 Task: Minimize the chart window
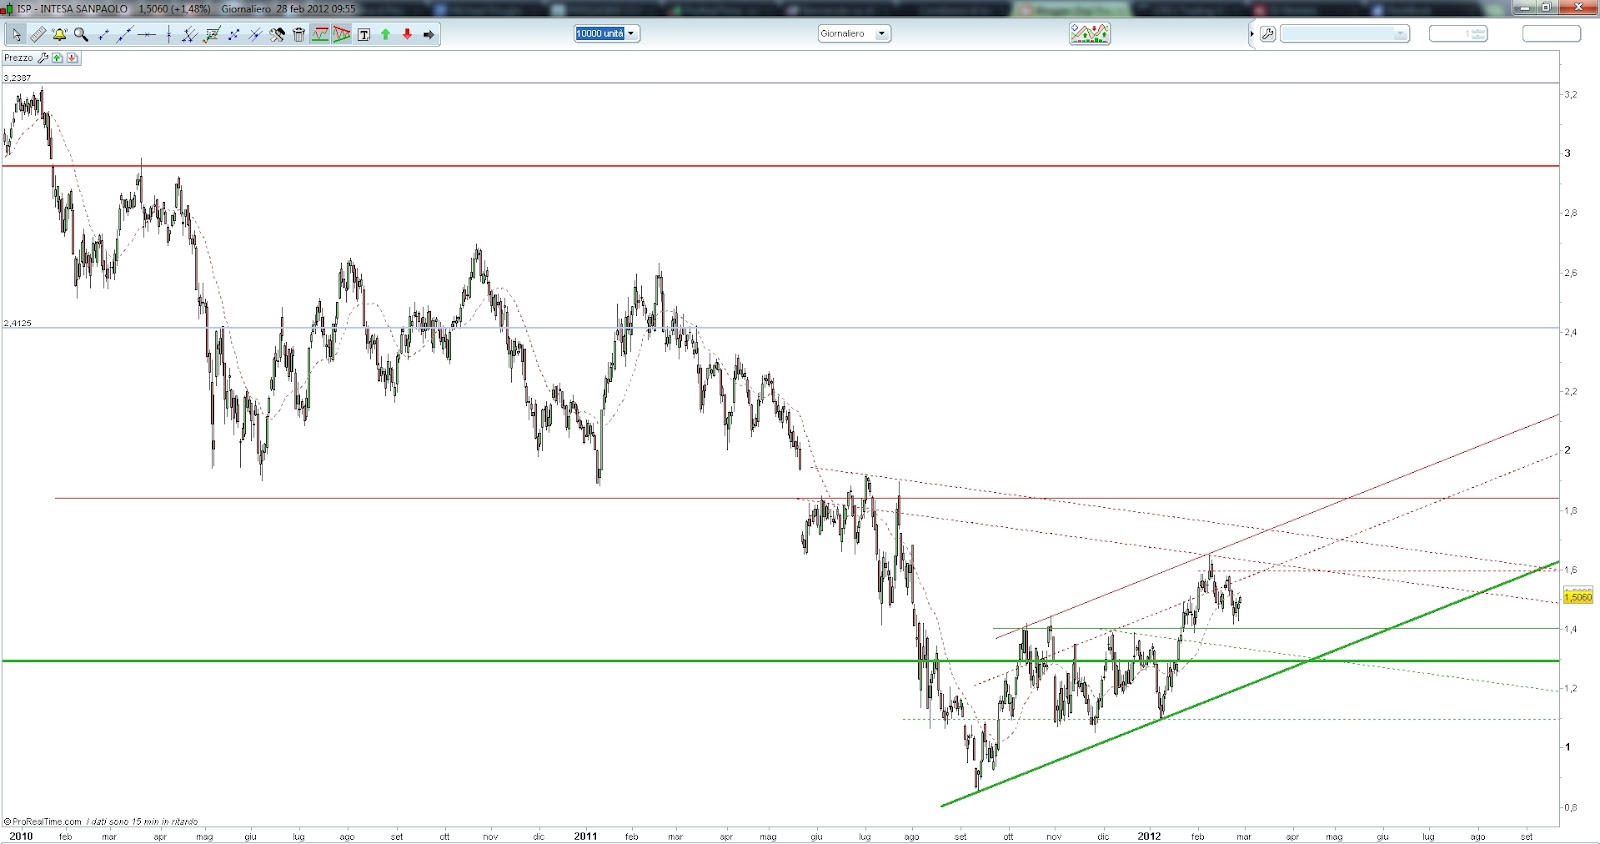[1523, 7]
